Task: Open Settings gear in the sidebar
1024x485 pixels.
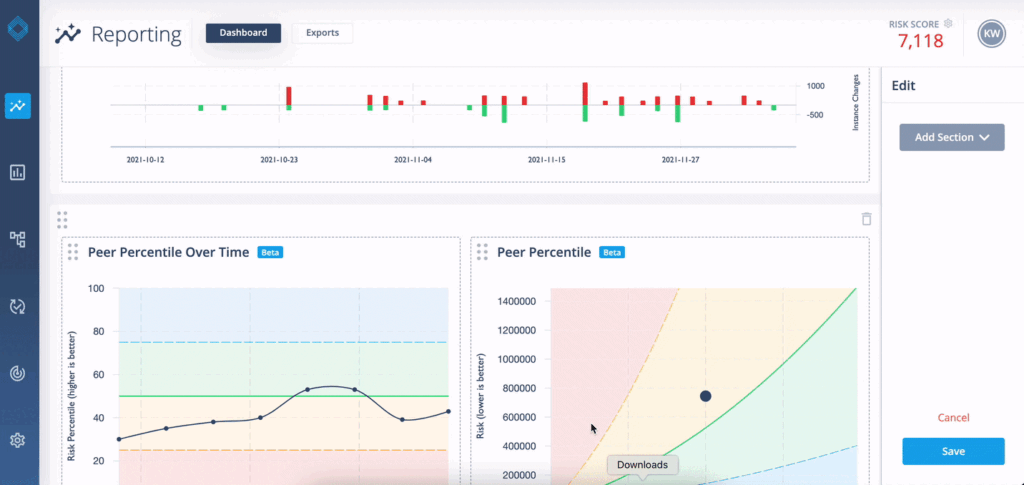Action: [18, 440]
